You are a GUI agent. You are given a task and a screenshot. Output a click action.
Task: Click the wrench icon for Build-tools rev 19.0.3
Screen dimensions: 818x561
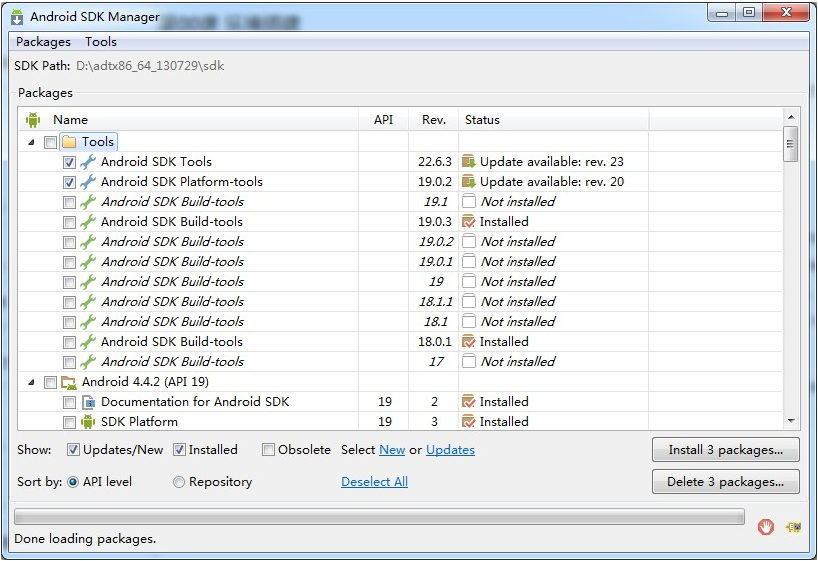tap(88, 222)
